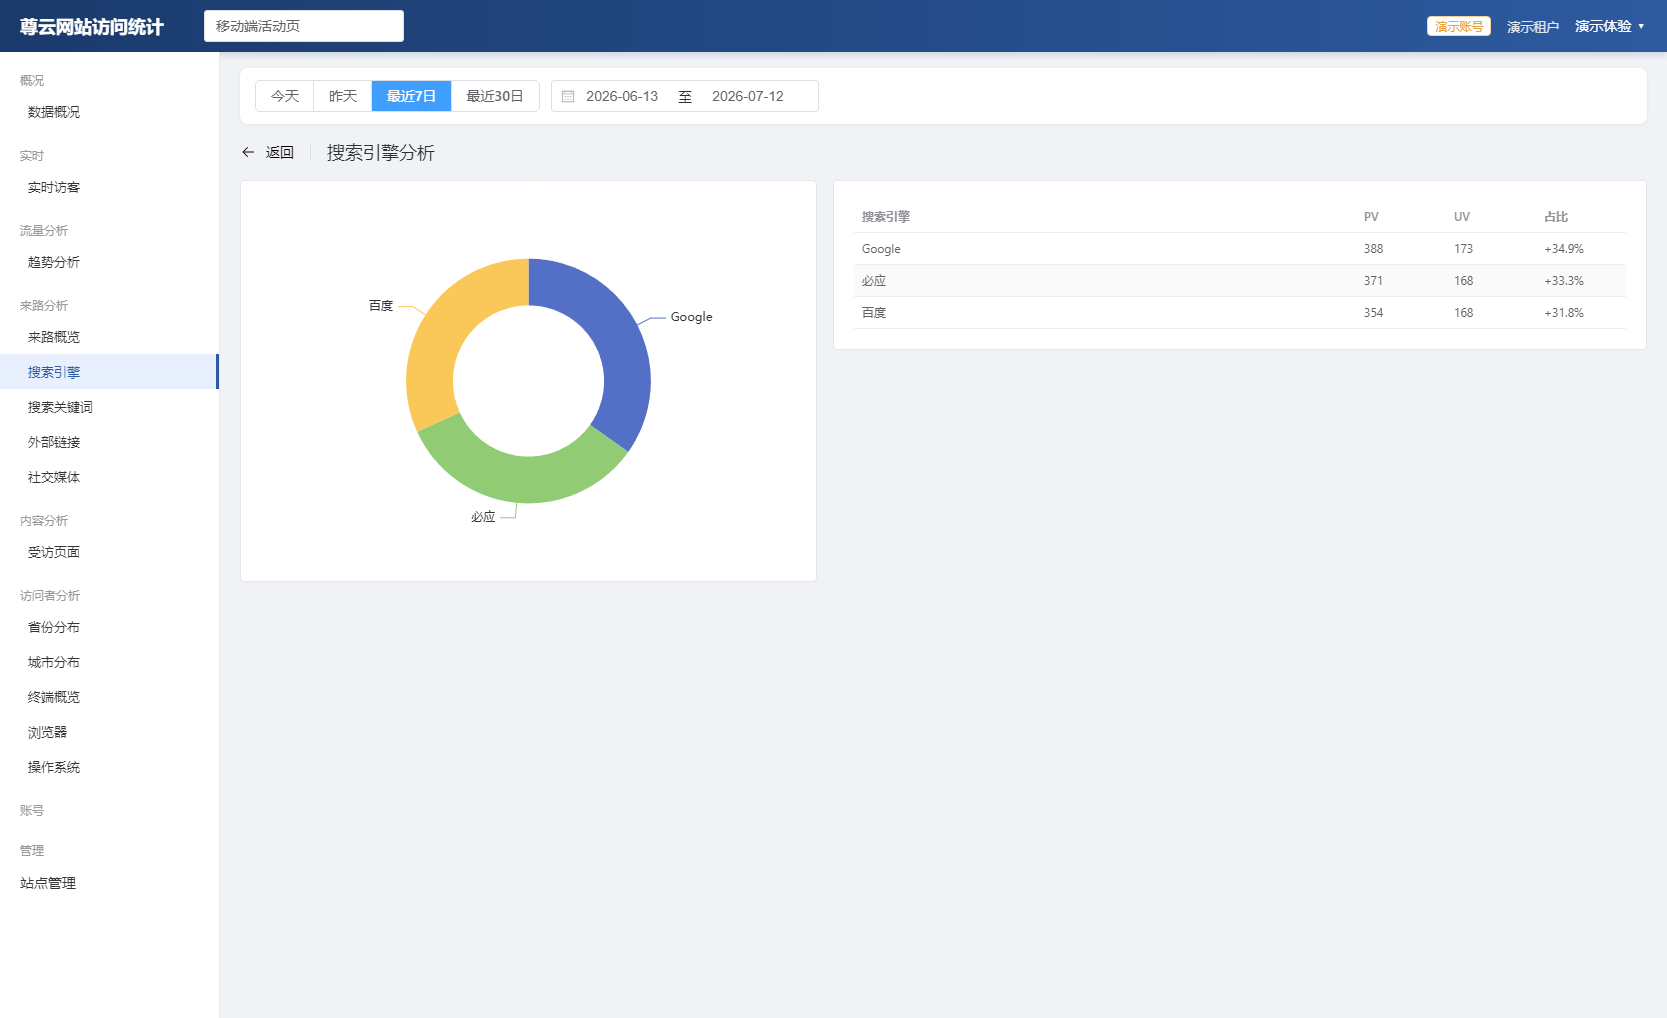
Task: Click 尊云网站访问统计 logo title
Action: (91, 27)
